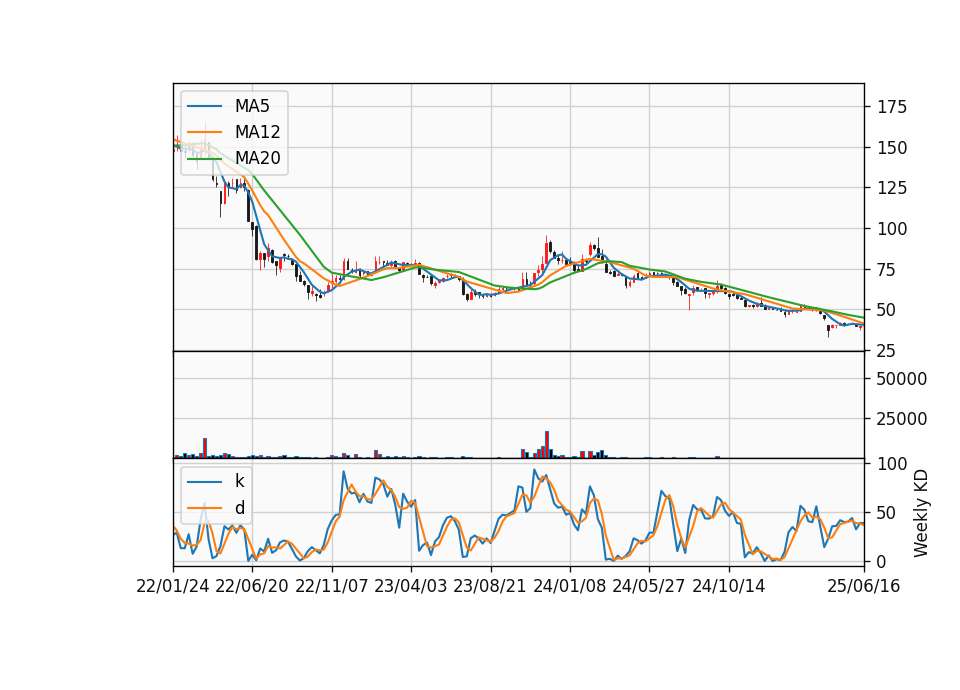
Task: Click the MA12 legend label
Action: (257, 132)
